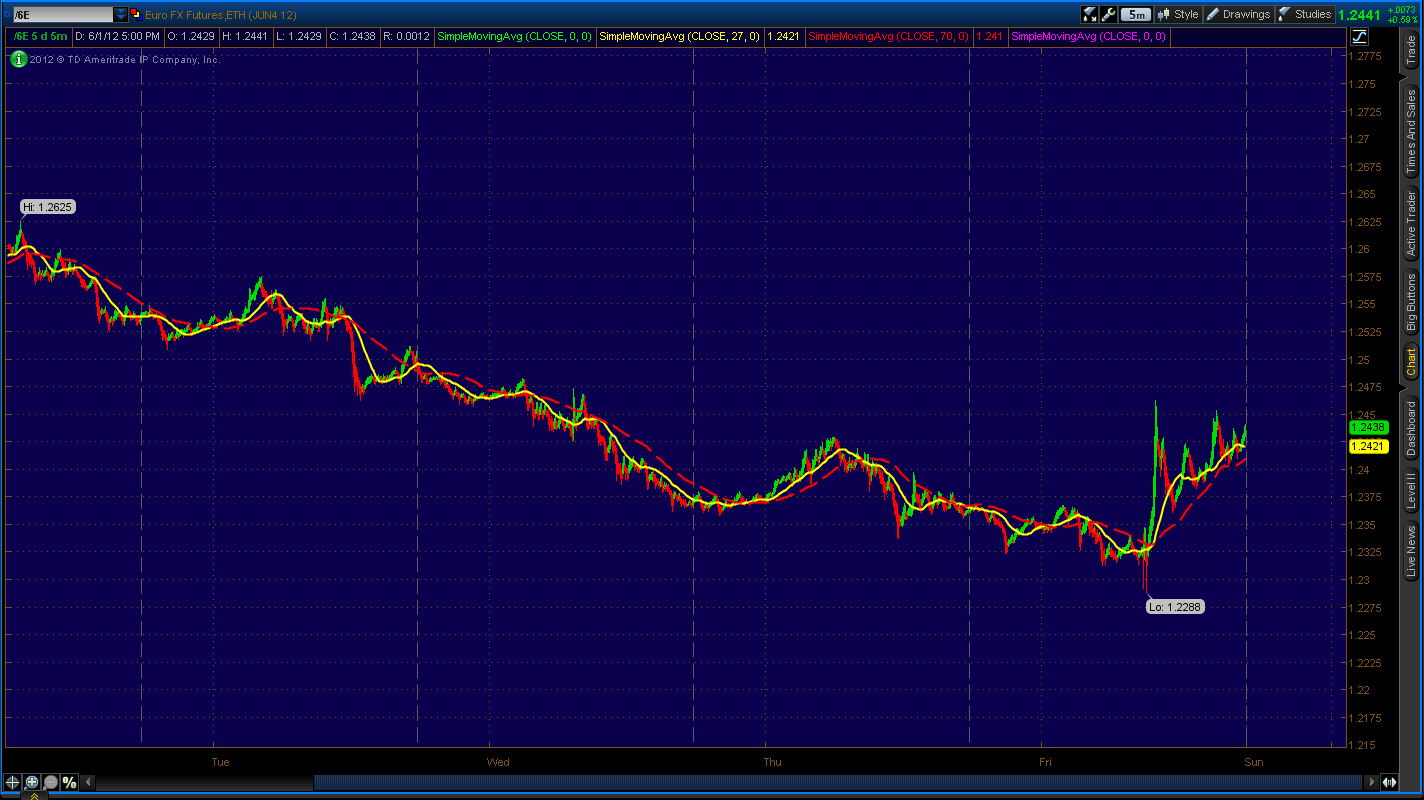Click the scrollbar left arrow
Screen dimensions: 1424x800
87,782
